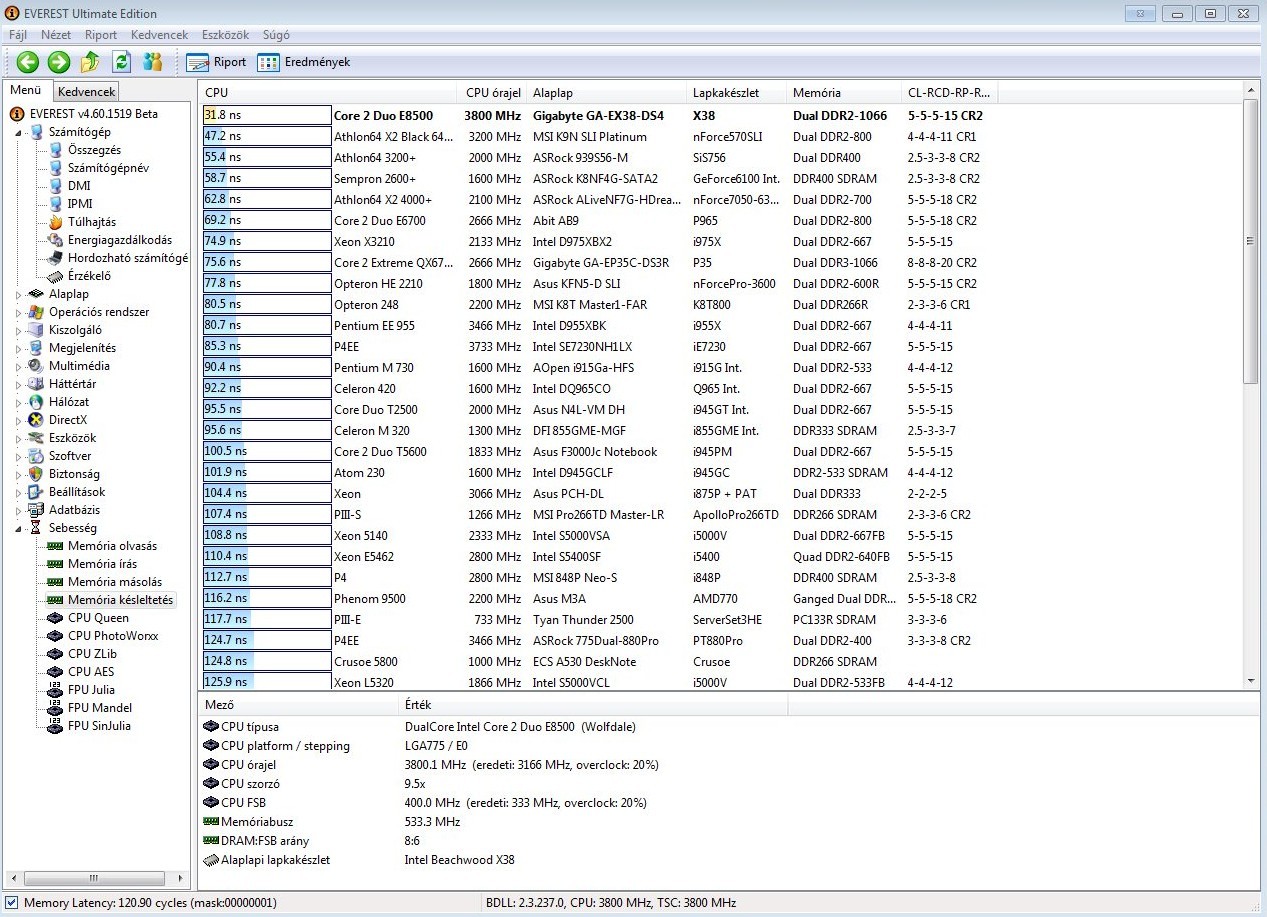Select Eszközök tree icon in sidebar
The image size is (1267, 917).
[x=37, y=438]
